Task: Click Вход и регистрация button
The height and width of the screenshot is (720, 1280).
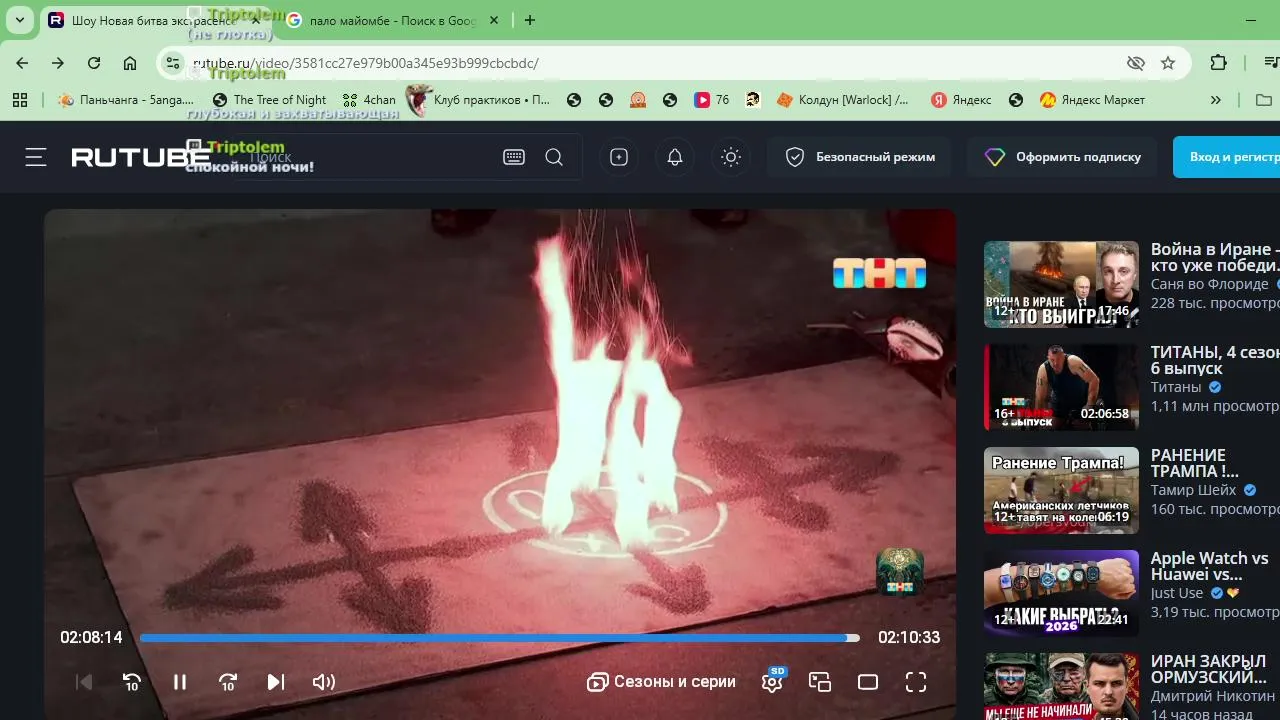Action: coord(1227,157)
